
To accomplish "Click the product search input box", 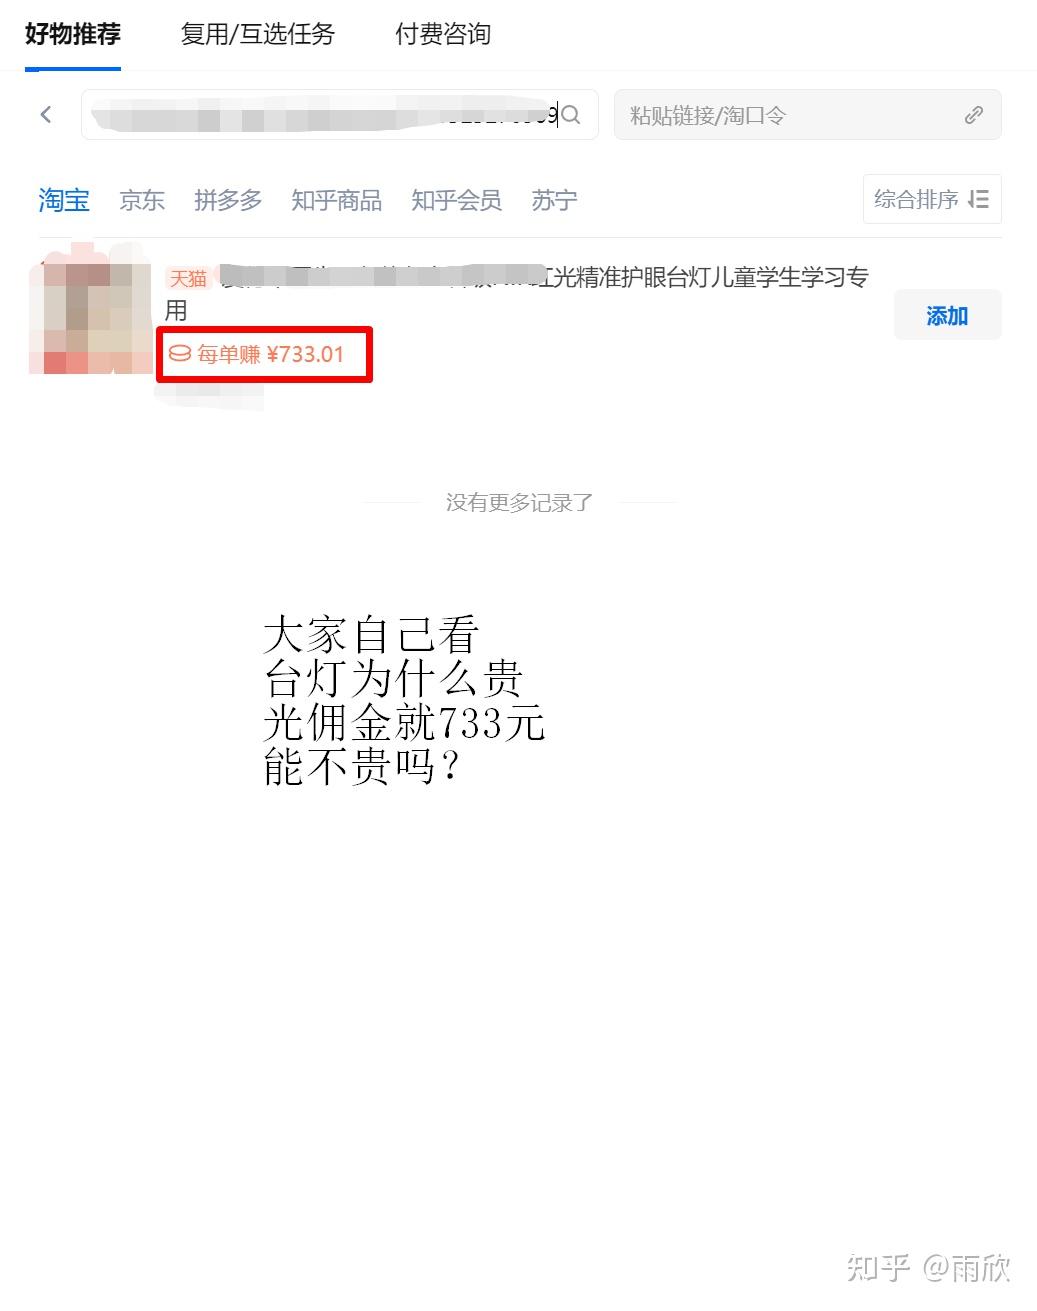I will pos(340,115).
